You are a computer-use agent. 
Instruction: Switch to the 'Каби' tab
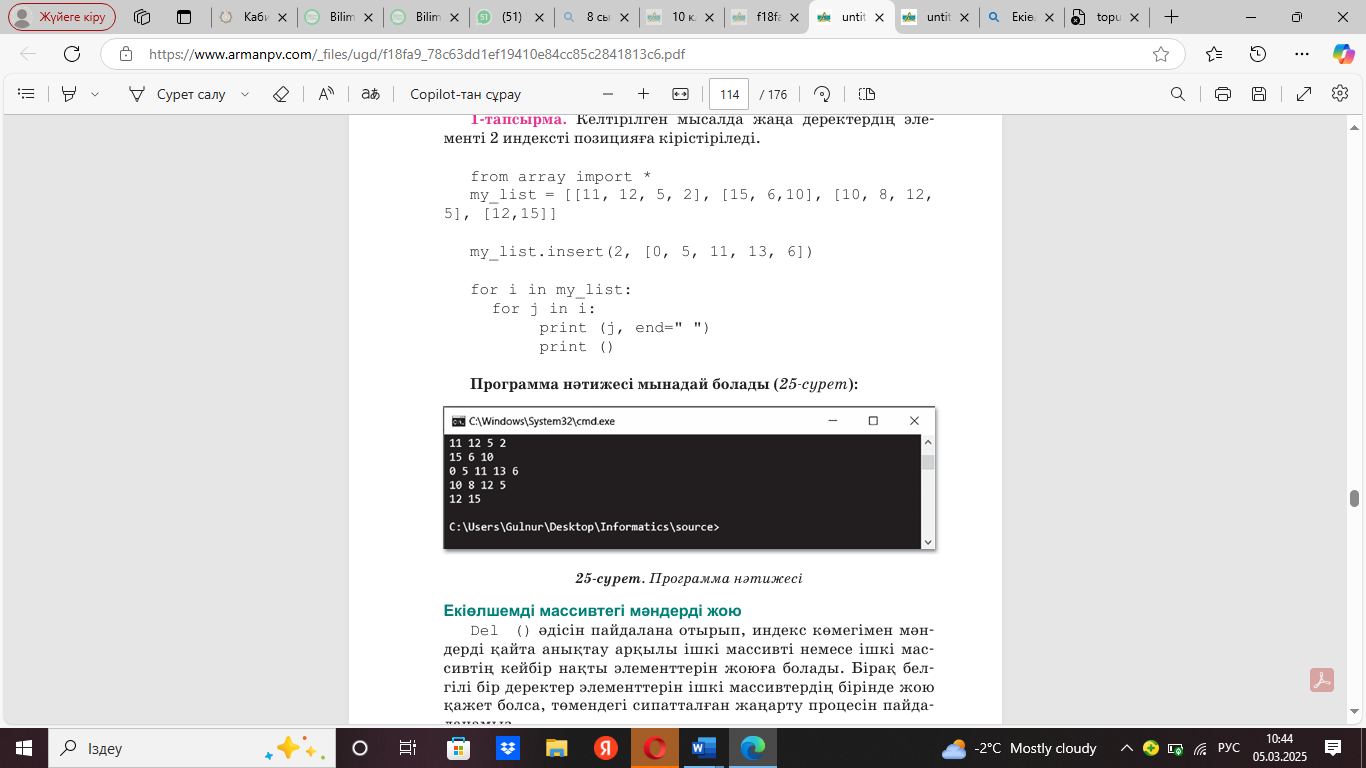click(254, 17)
